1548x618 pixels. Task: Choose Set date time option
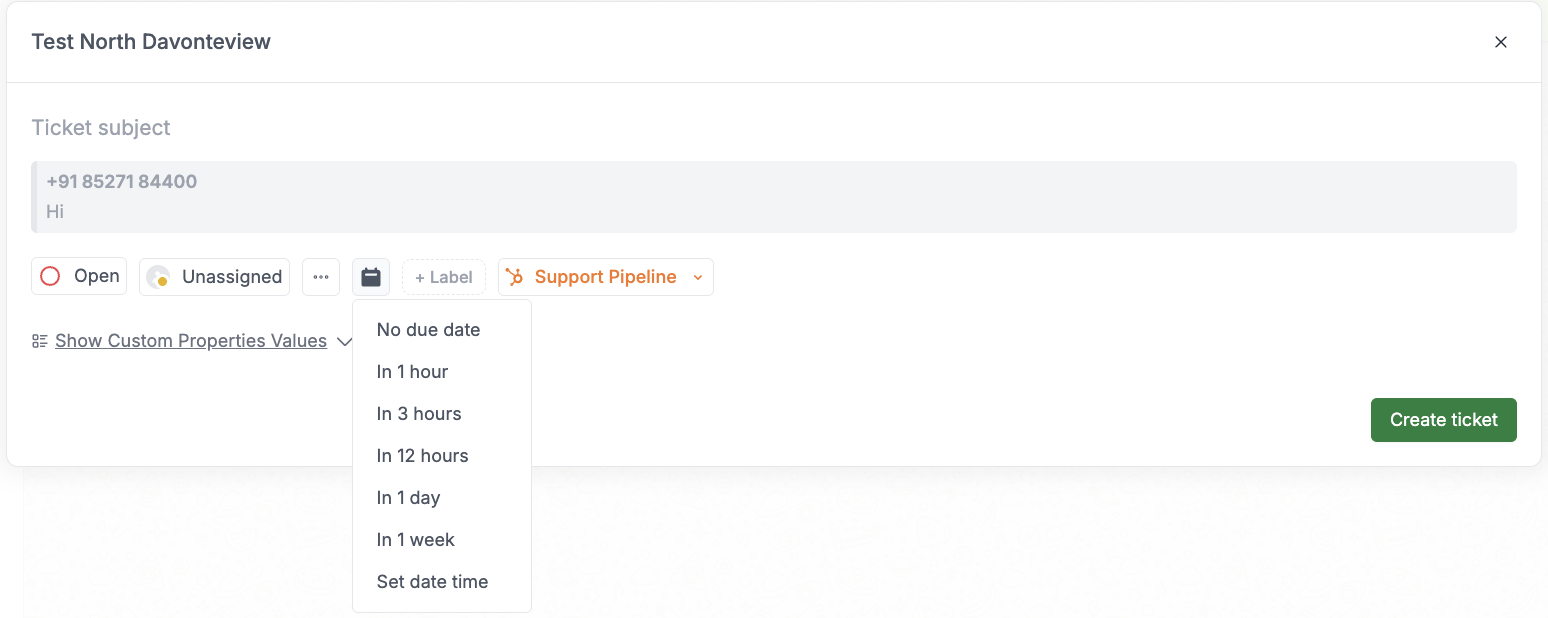[x=432, y=581]
